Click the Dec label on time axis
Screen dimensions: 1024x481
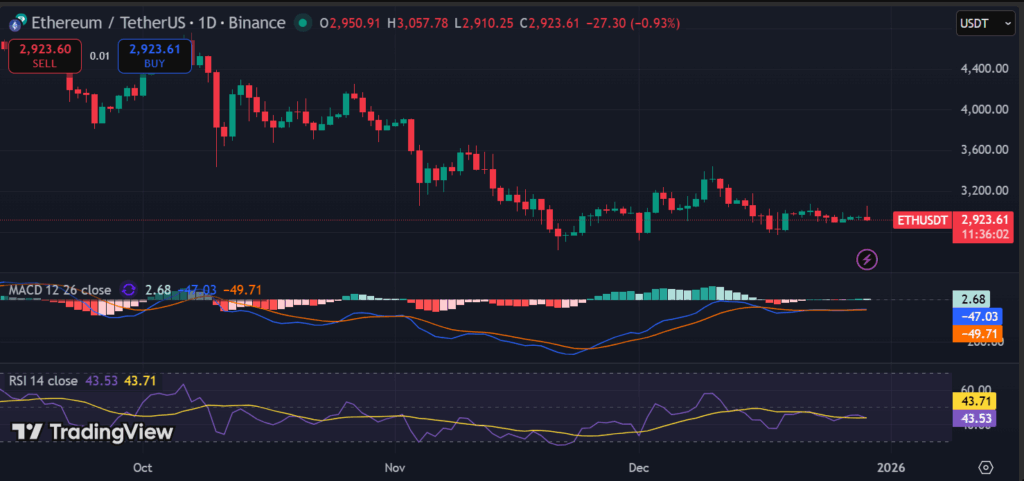[639, 467]
